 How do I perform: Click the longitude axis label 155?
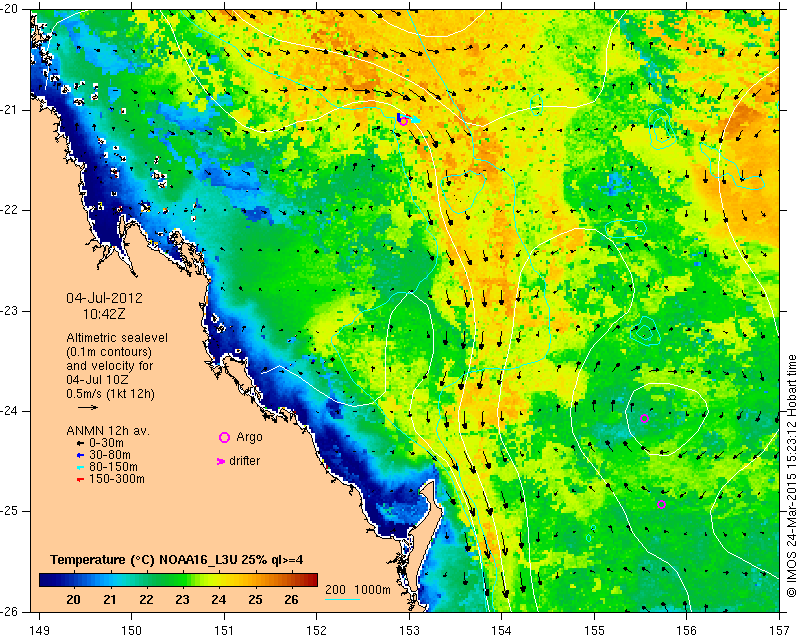[594, 630]
